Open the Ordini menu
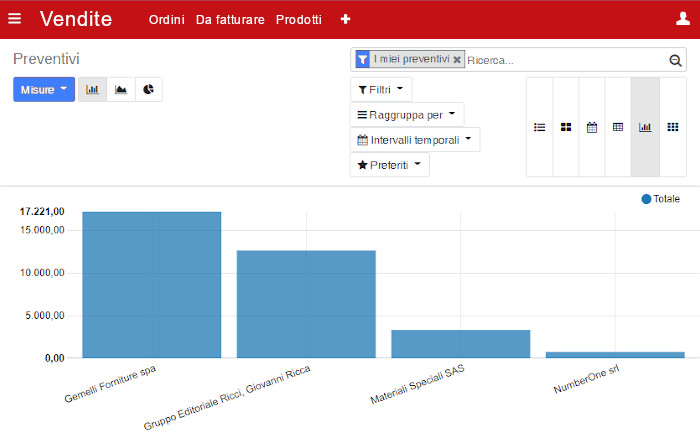 [x=167, y=20]
